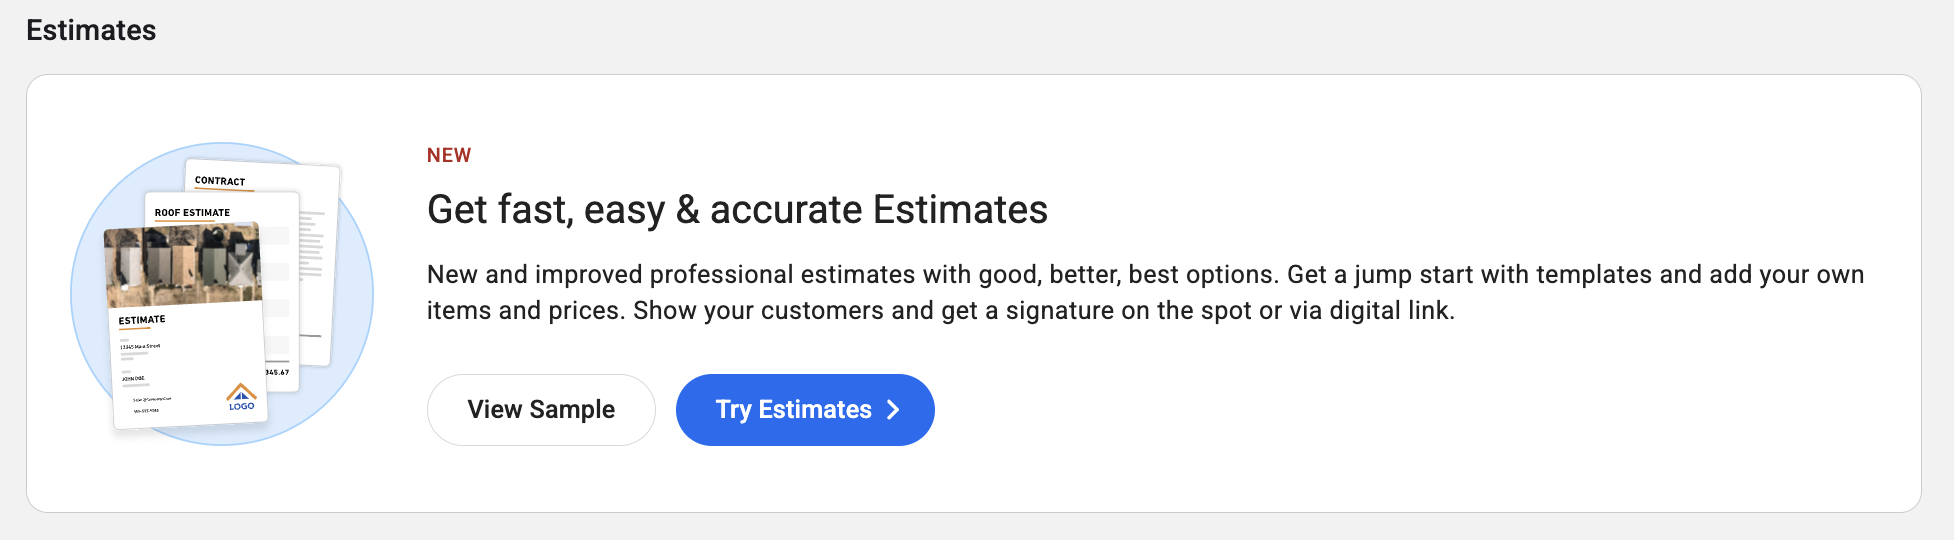
Task: Open Try Estimates
Action: 805,410
